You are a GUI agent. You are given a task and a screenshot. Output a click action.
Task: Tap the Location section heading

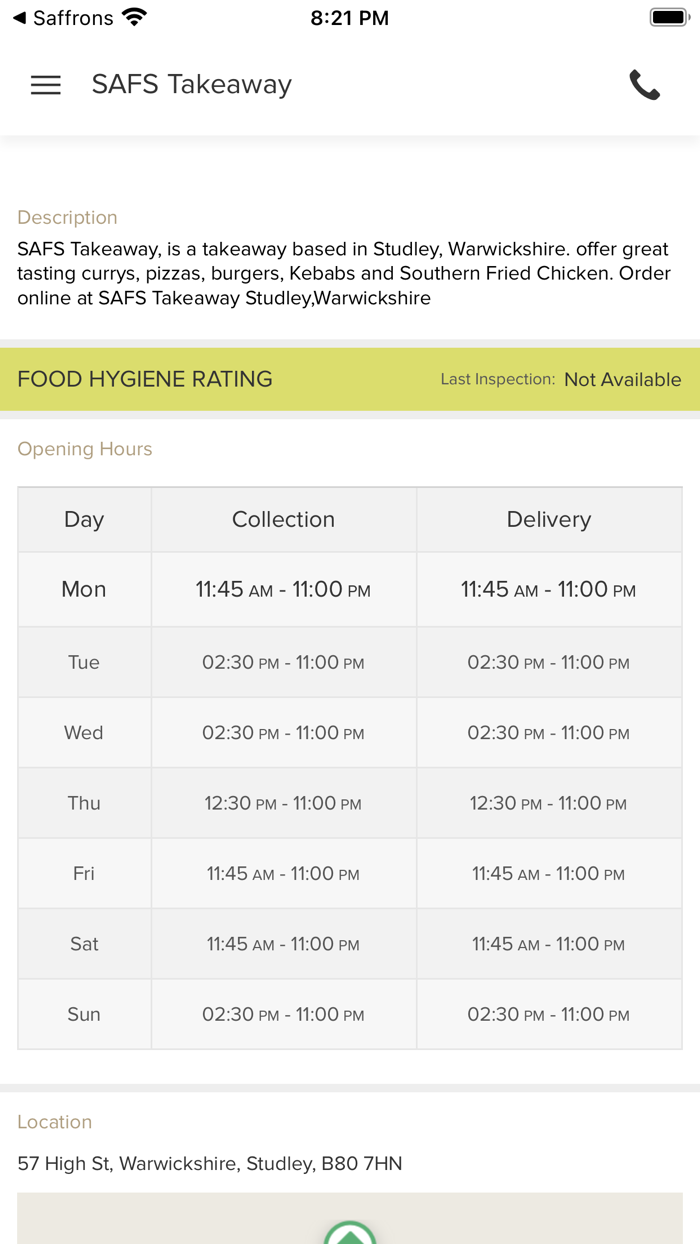[x=54, y=1122]
